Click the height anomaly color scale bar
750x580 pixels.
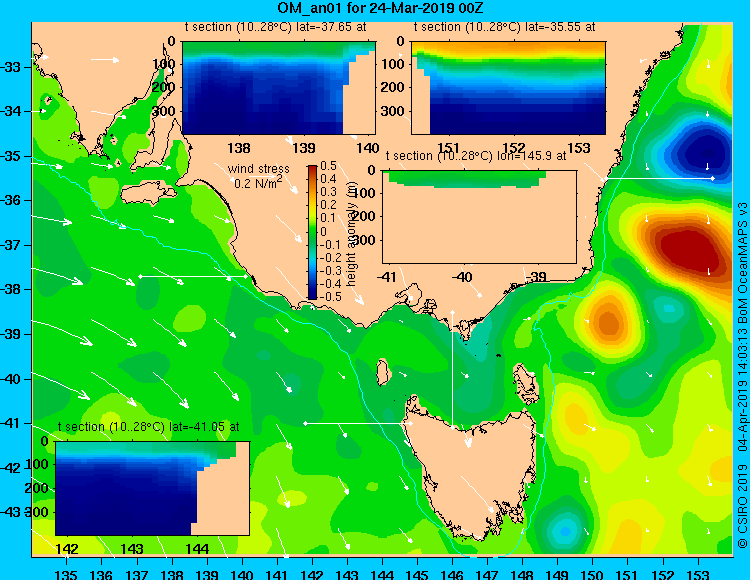[x=312, y=232]
